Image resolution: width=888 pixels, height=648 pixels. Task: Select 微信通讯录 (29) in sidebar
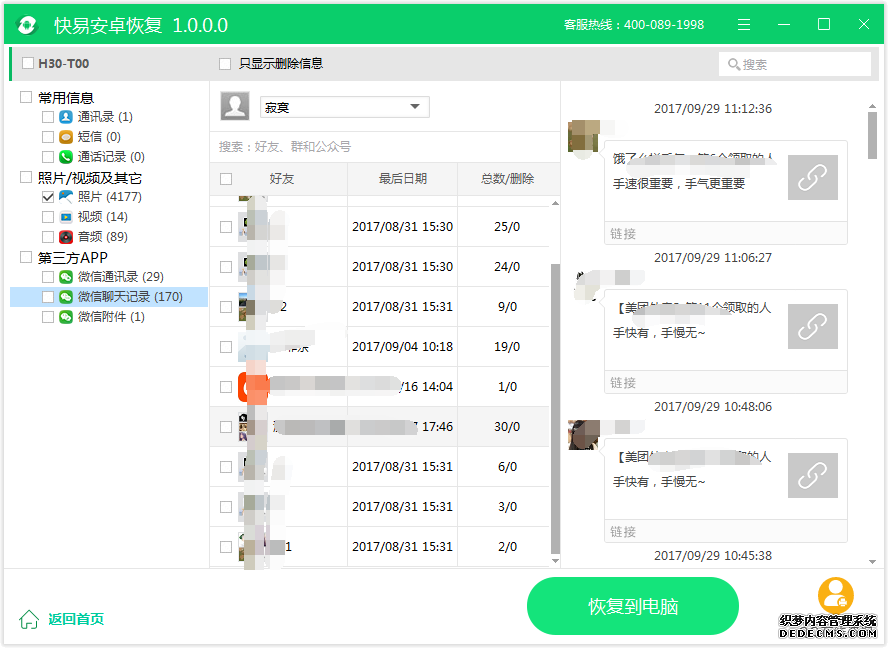coord(120,276)
